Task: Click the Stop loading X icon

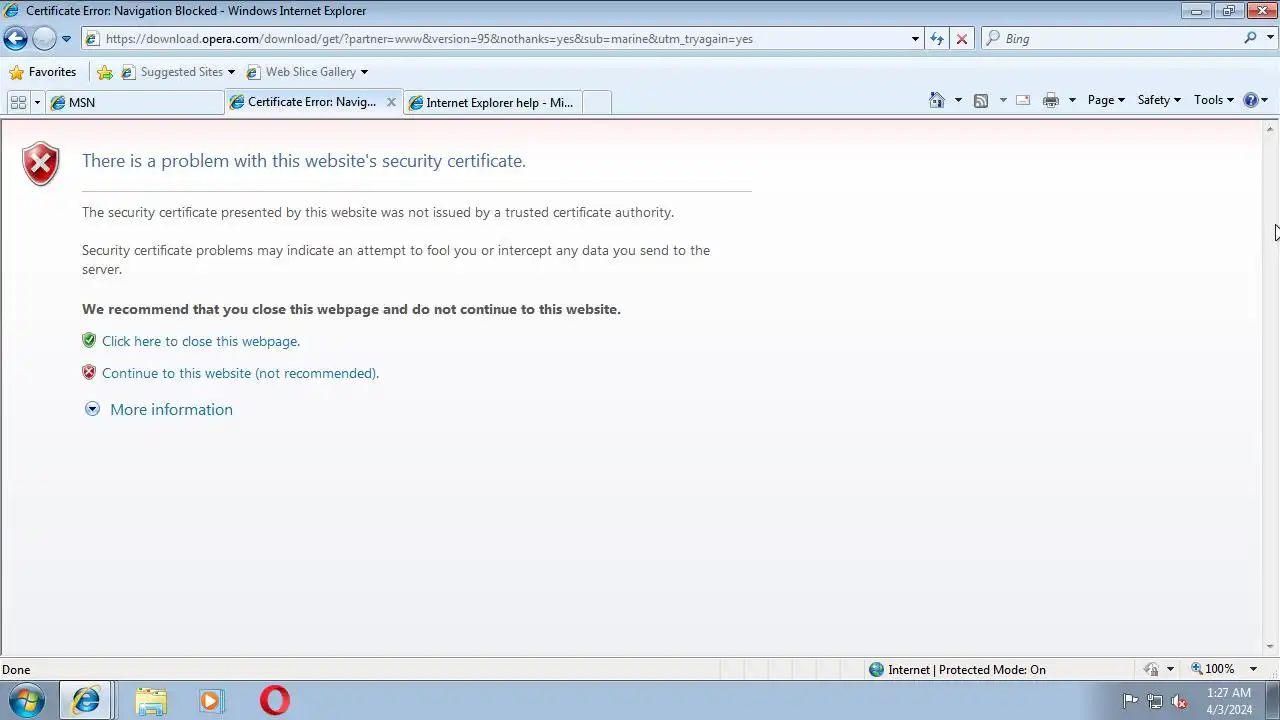Action: pyautogui.click(x=962, y=39)
